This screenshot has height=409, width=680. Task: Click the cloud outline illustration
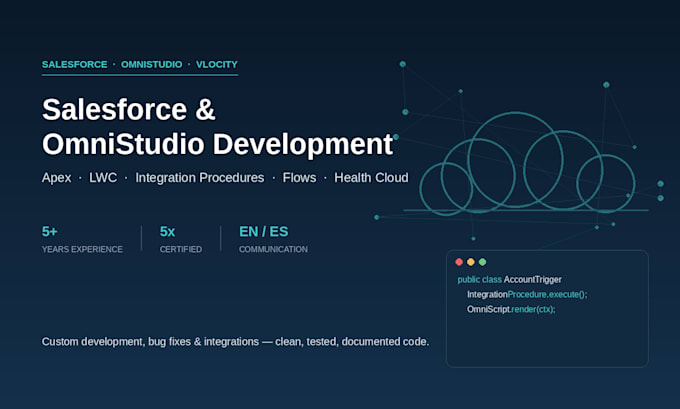click(x=528, y=164)
